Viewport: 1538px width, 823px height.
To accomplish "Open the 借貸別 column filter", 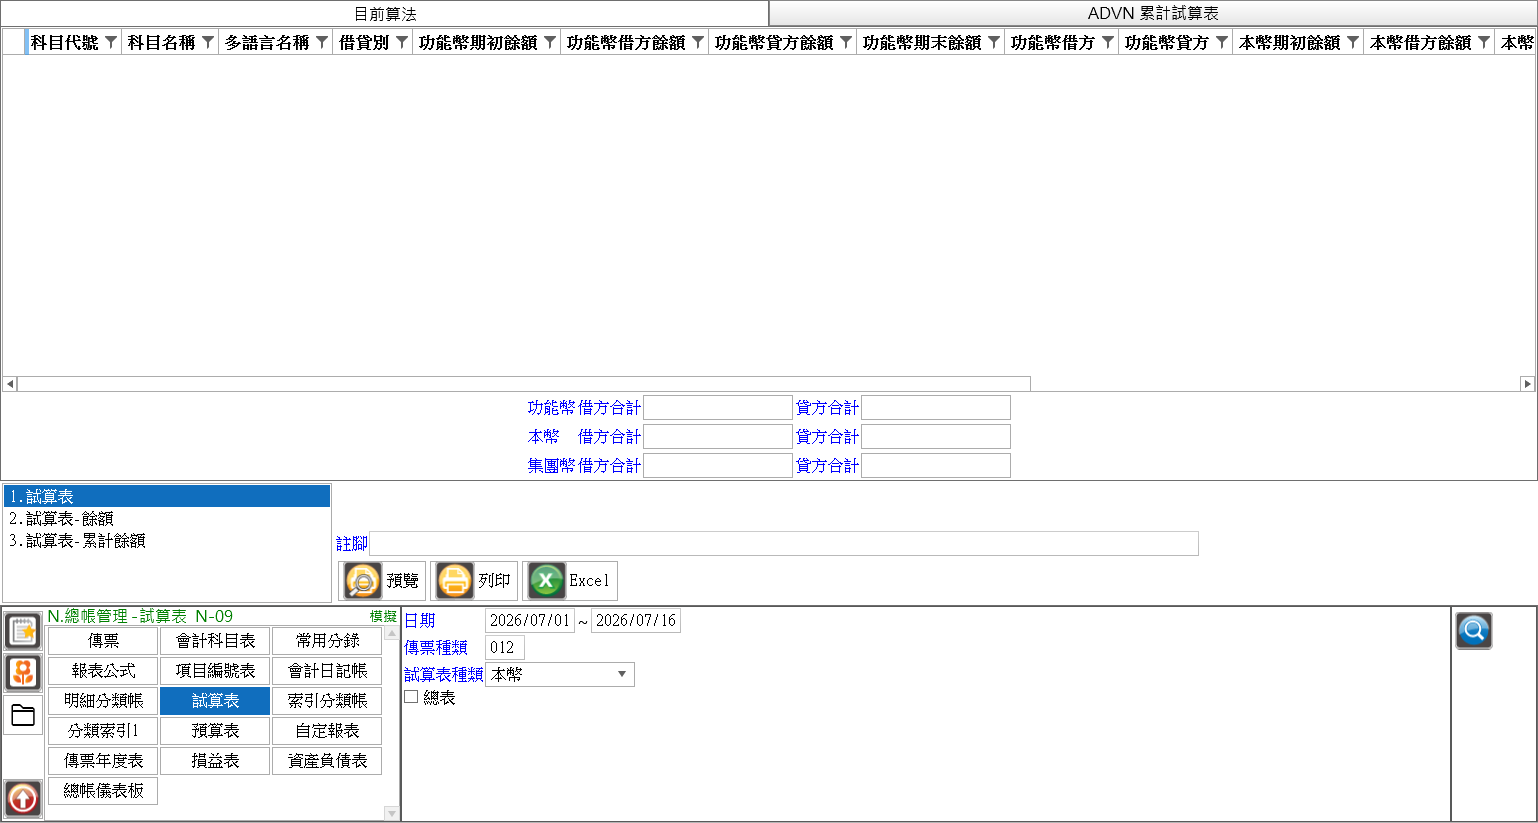I will pos(402,42).
